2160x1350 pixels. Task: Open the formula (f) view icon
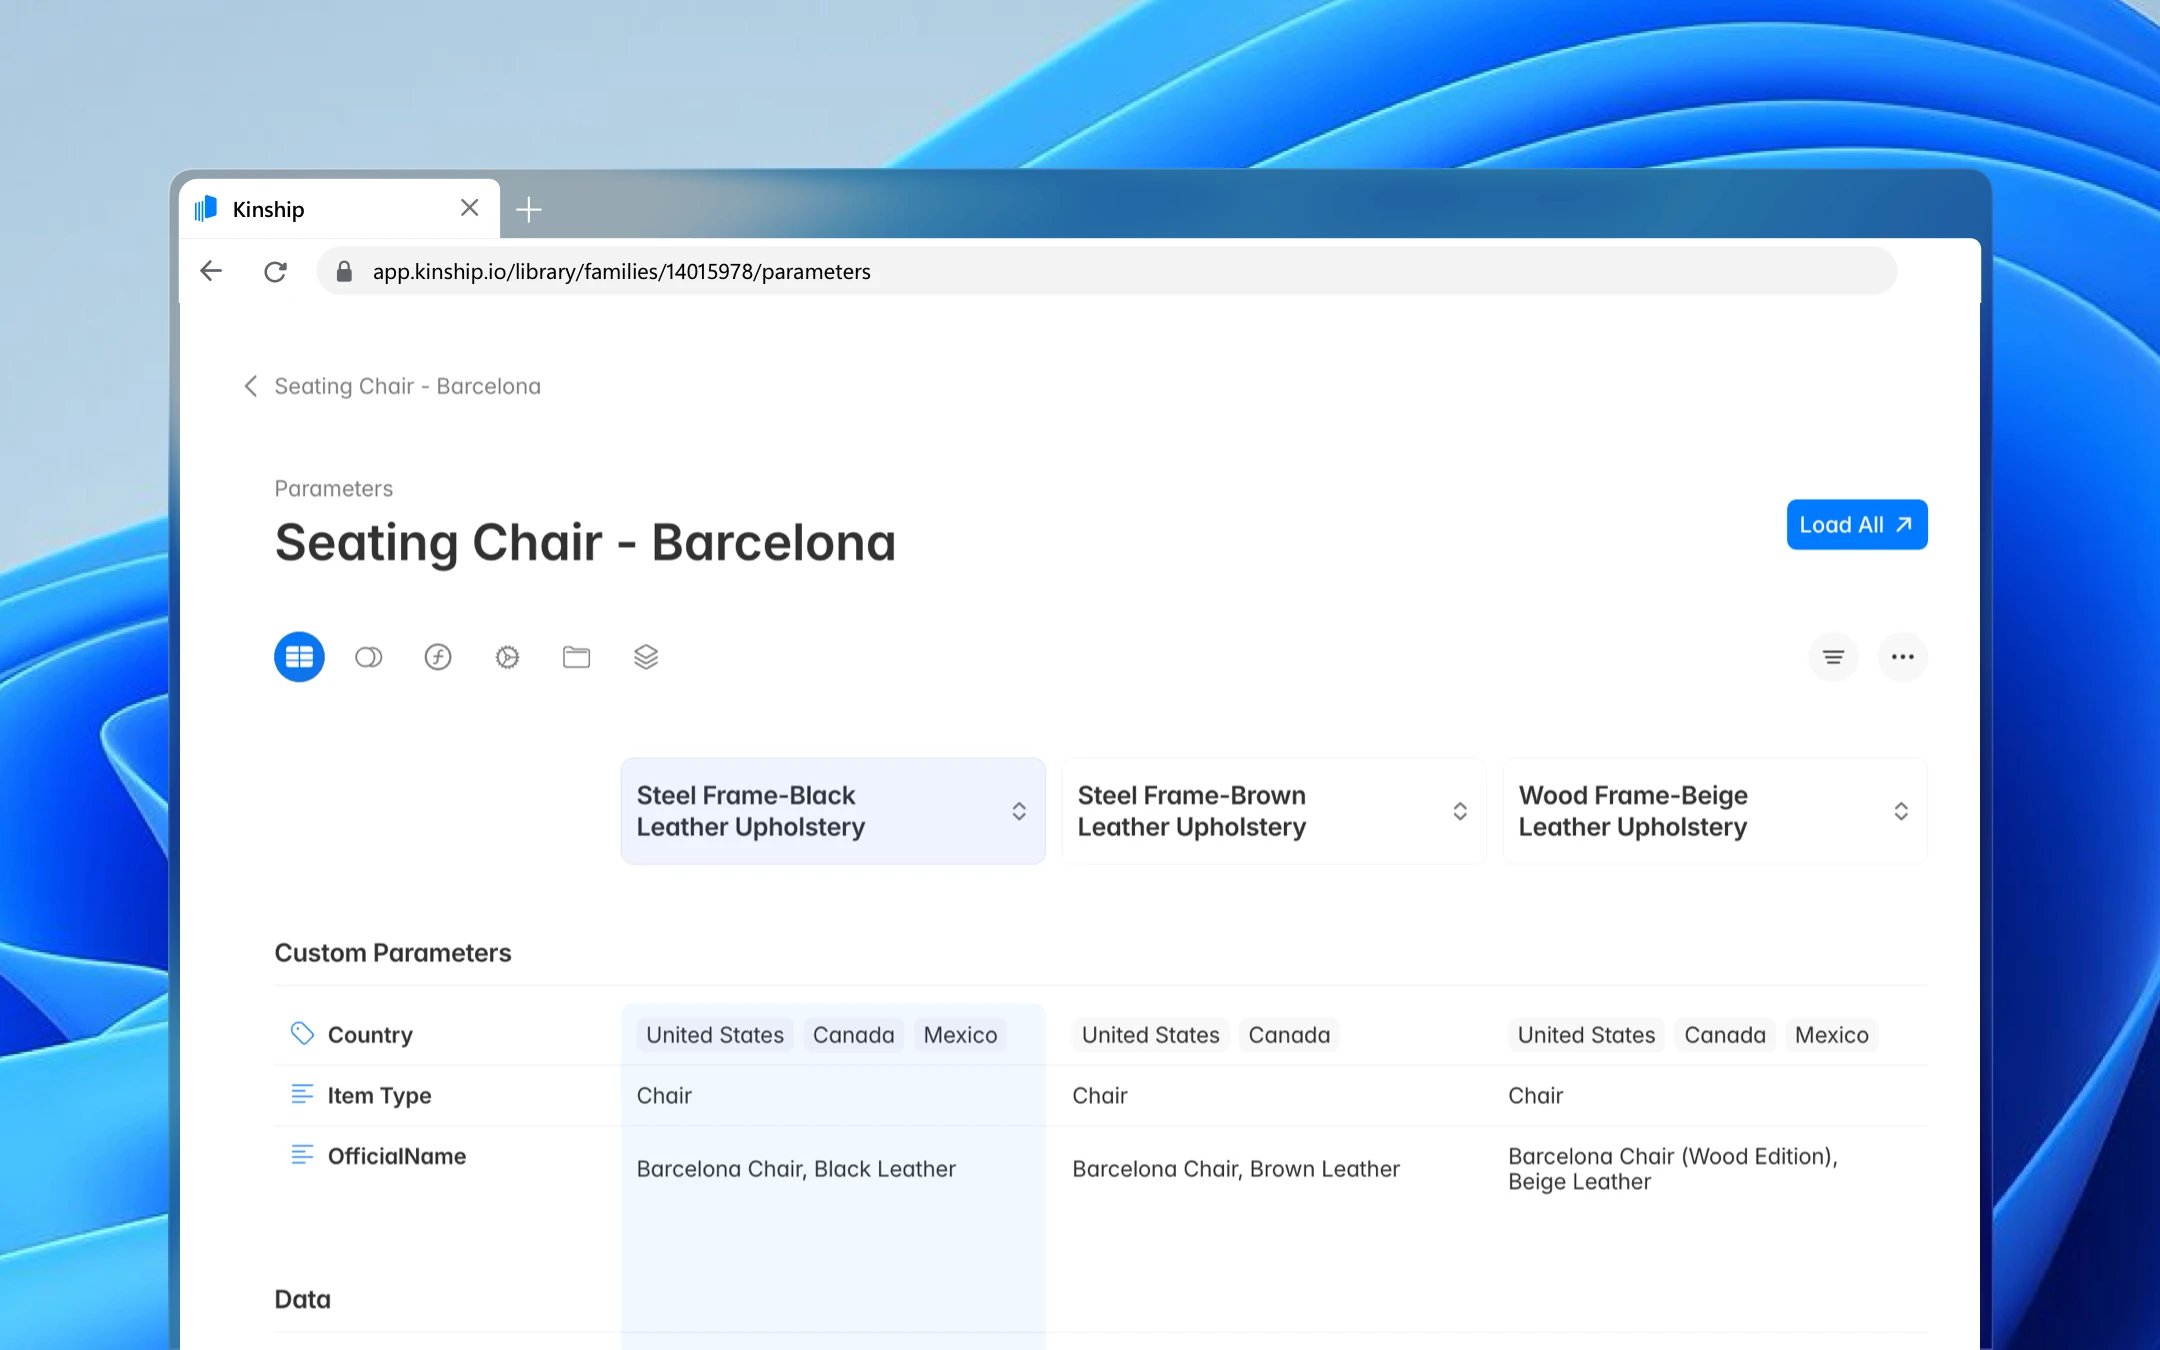pyautogui.click(x=438, y=657)
